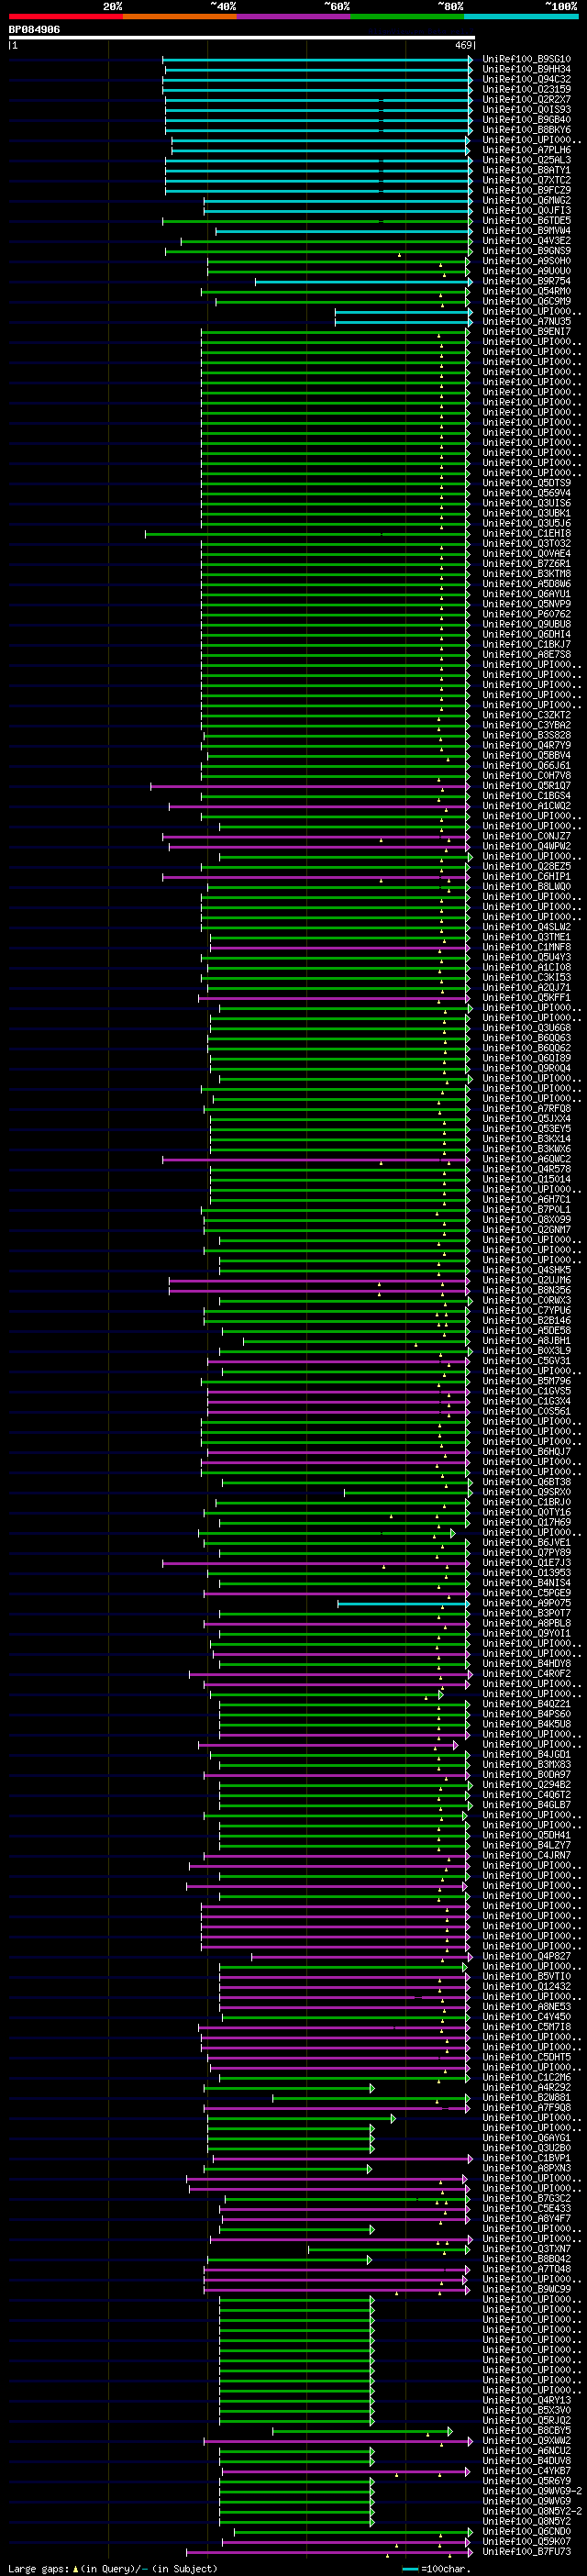Click the purple ~60% identity legend segment
The image size is (587, 2576).
tap(294, 16)
